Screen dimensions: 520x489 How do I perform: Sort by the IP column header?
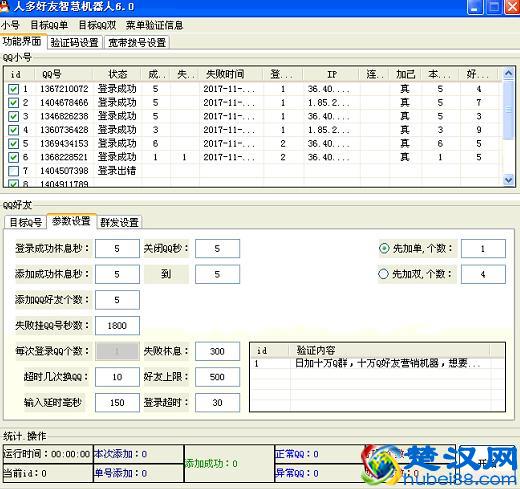click(332, 74)
